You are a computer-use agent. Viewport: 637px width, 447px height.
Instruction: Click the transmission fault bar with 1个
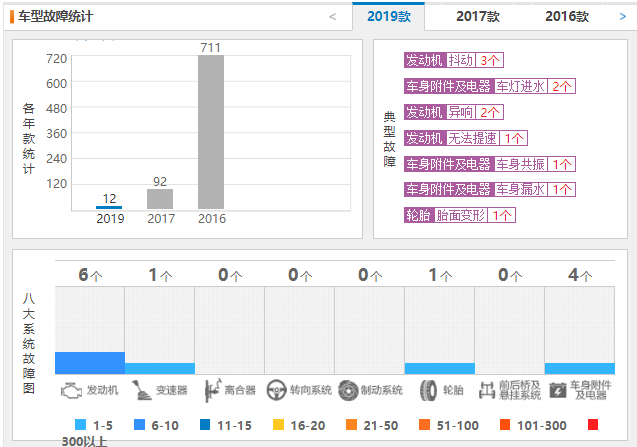[160, 369]
